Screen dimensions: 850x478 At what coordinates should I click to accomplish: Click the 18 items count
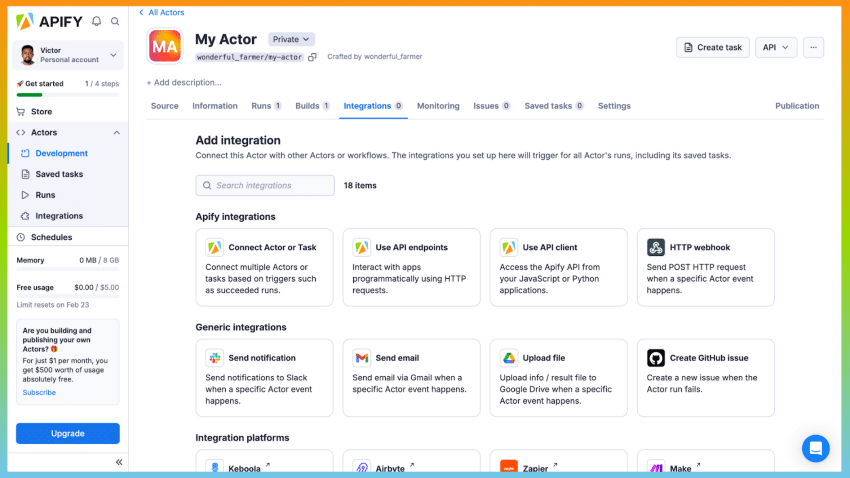(360, 185)
